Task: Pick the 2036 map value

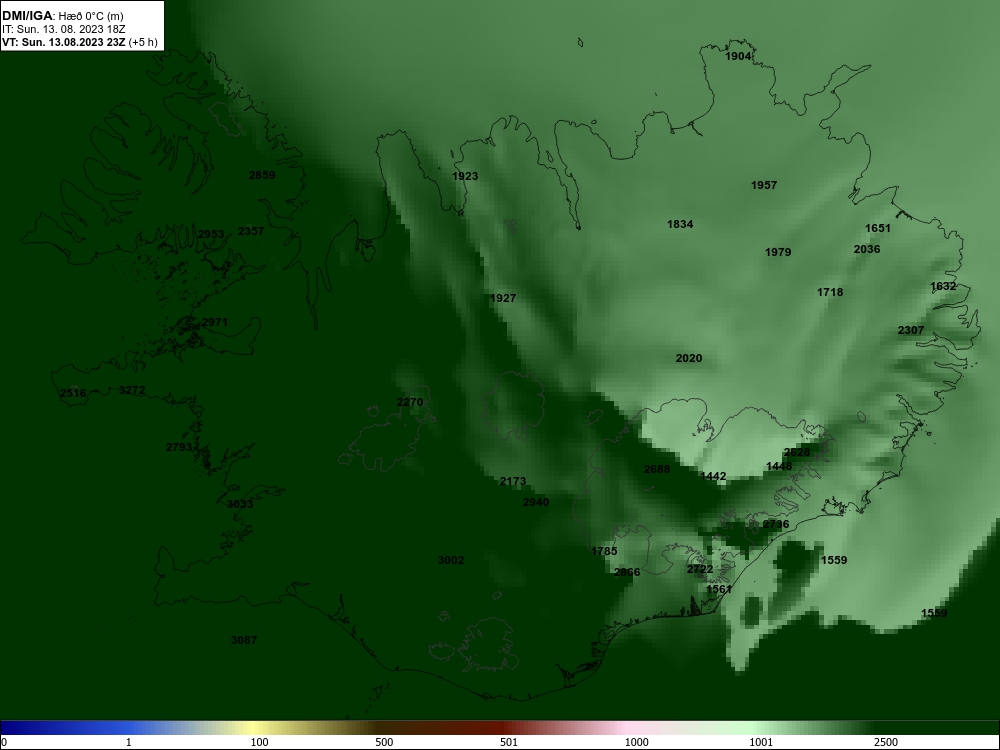Action: pos(867,249)
